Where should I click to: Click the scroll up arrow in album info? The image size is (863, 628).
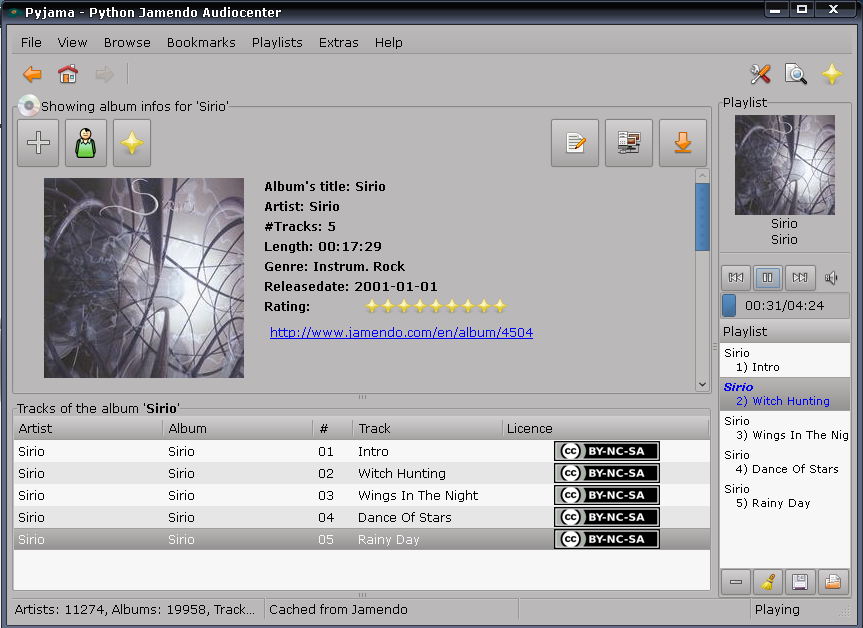[x=702, y=176]
